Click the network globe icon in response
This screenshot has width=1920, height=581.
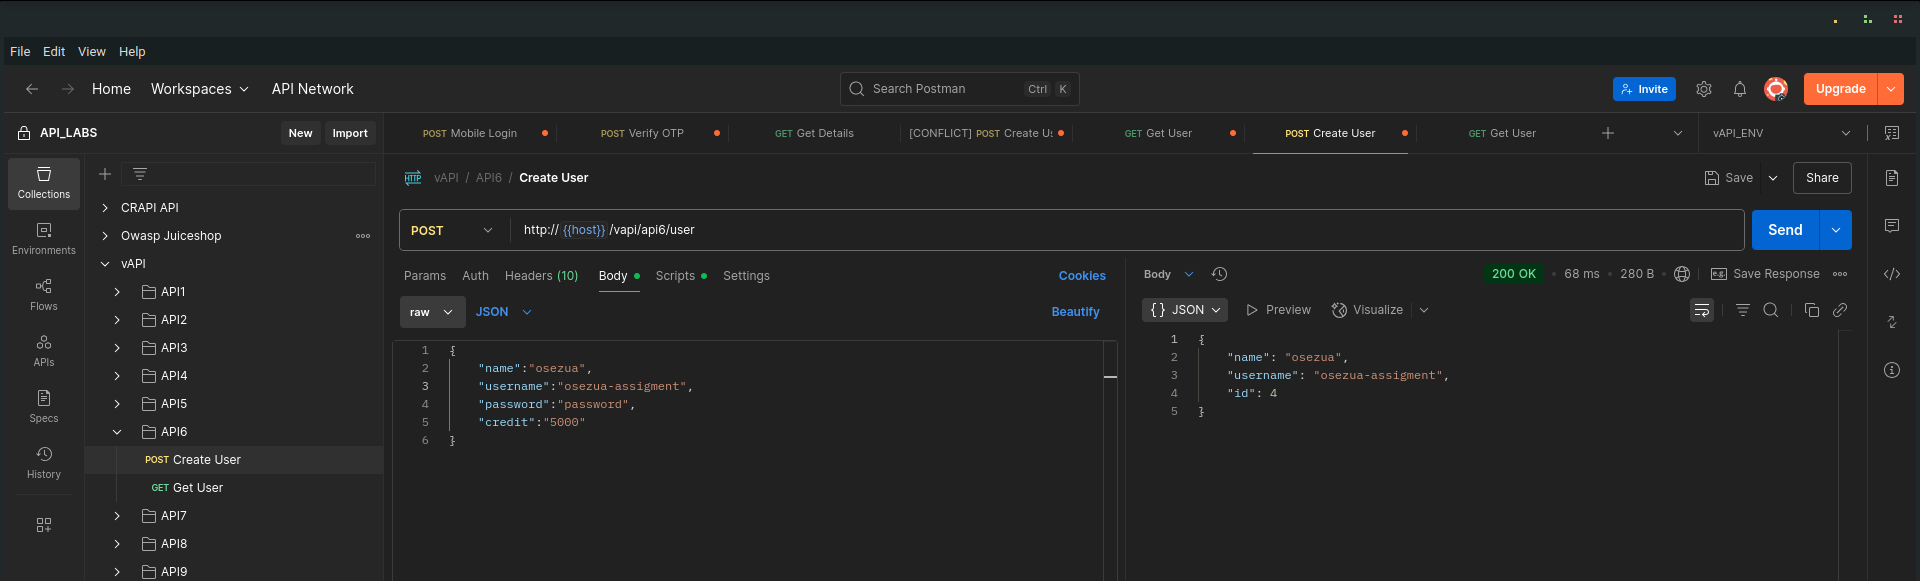[x=1682, y=274]
